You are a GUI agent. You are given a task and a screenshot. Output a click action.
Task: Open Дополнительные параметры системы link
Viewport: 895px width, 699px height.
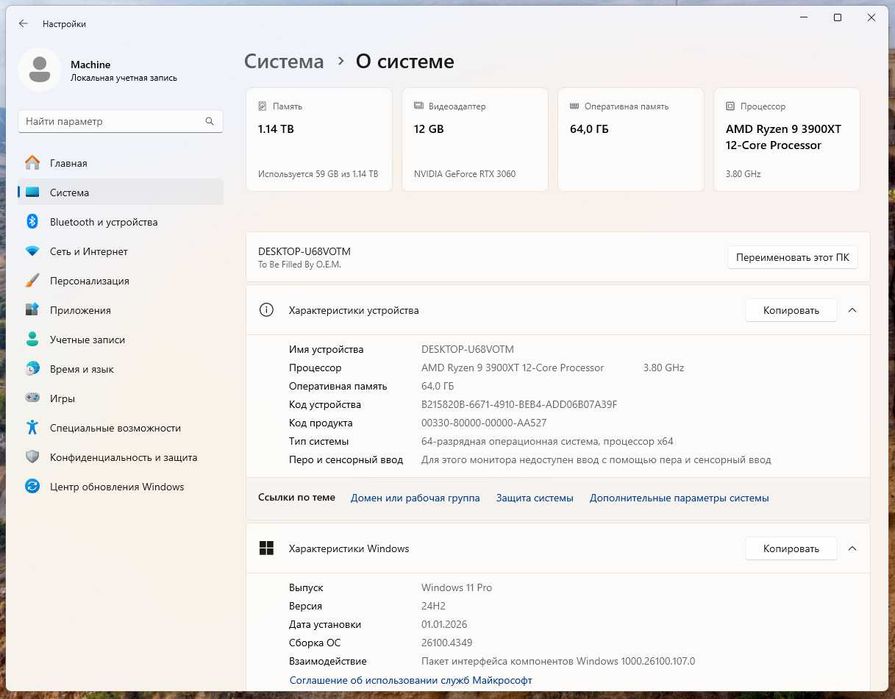point(679,498)
